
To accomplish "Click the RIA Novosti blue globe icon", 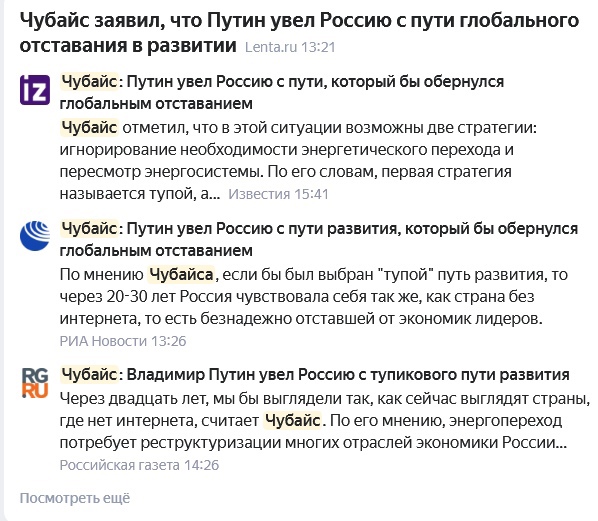I will point(35,236).
